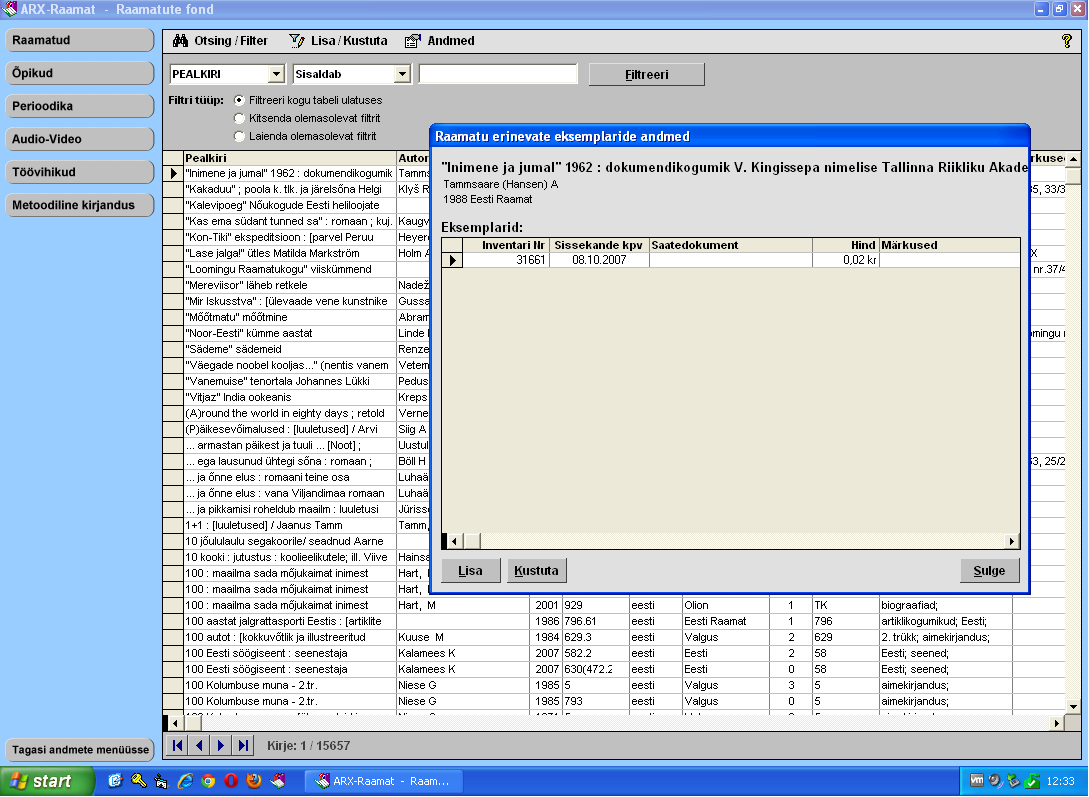Open the Lisa / Kustuta menu
Image resolution: width=1089 pixels, height=797 pixels.
click(x=338, y=41)
